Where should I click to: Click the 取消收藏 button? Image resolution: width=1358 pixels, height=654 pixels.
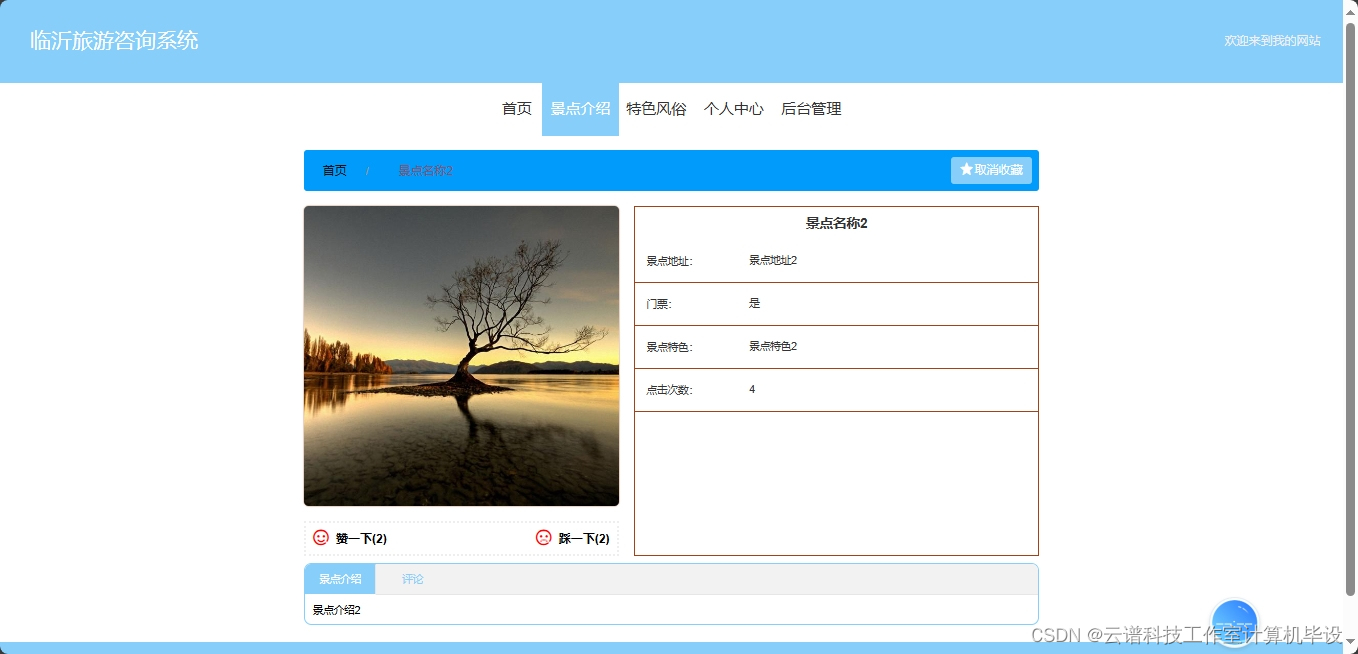tap(991, 169)
